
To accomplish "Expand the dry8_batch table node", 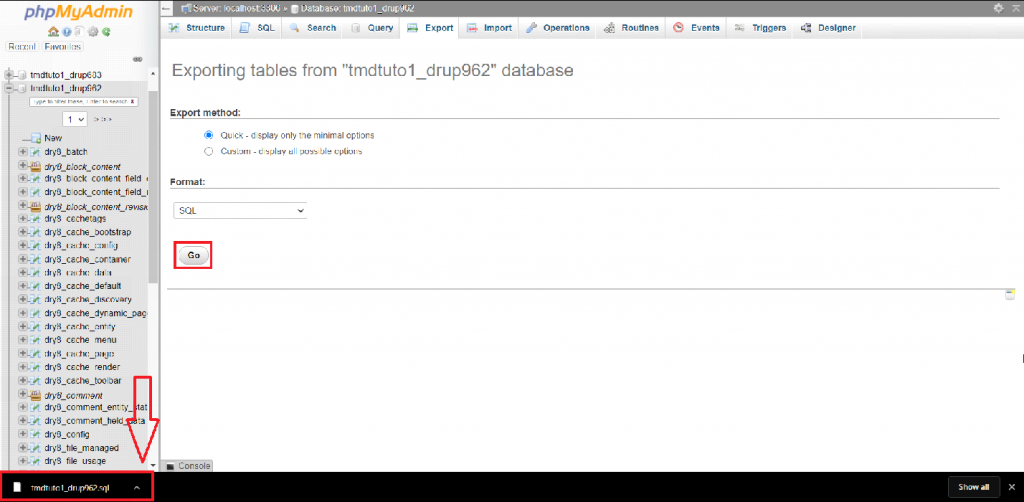I will [23, 152].
